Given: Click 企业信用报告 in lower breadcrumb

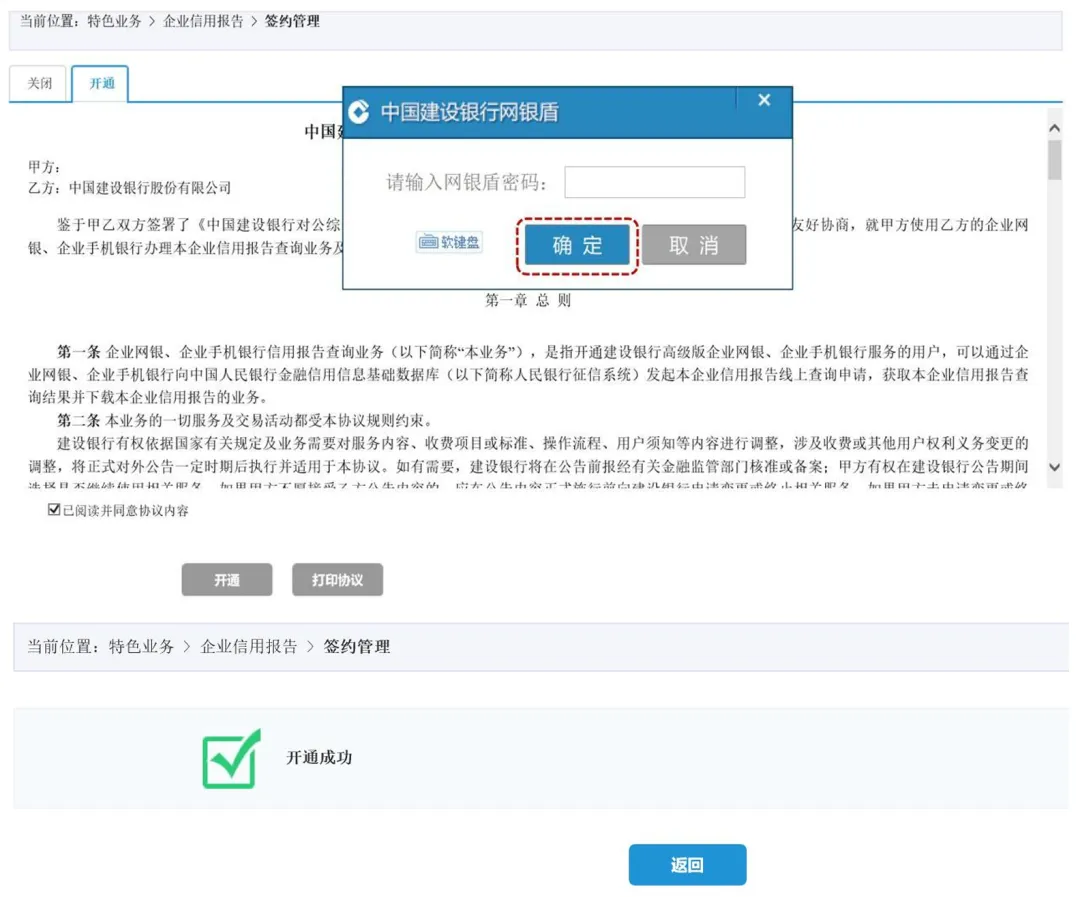Looking at the screenshot, I should (249, 646).
